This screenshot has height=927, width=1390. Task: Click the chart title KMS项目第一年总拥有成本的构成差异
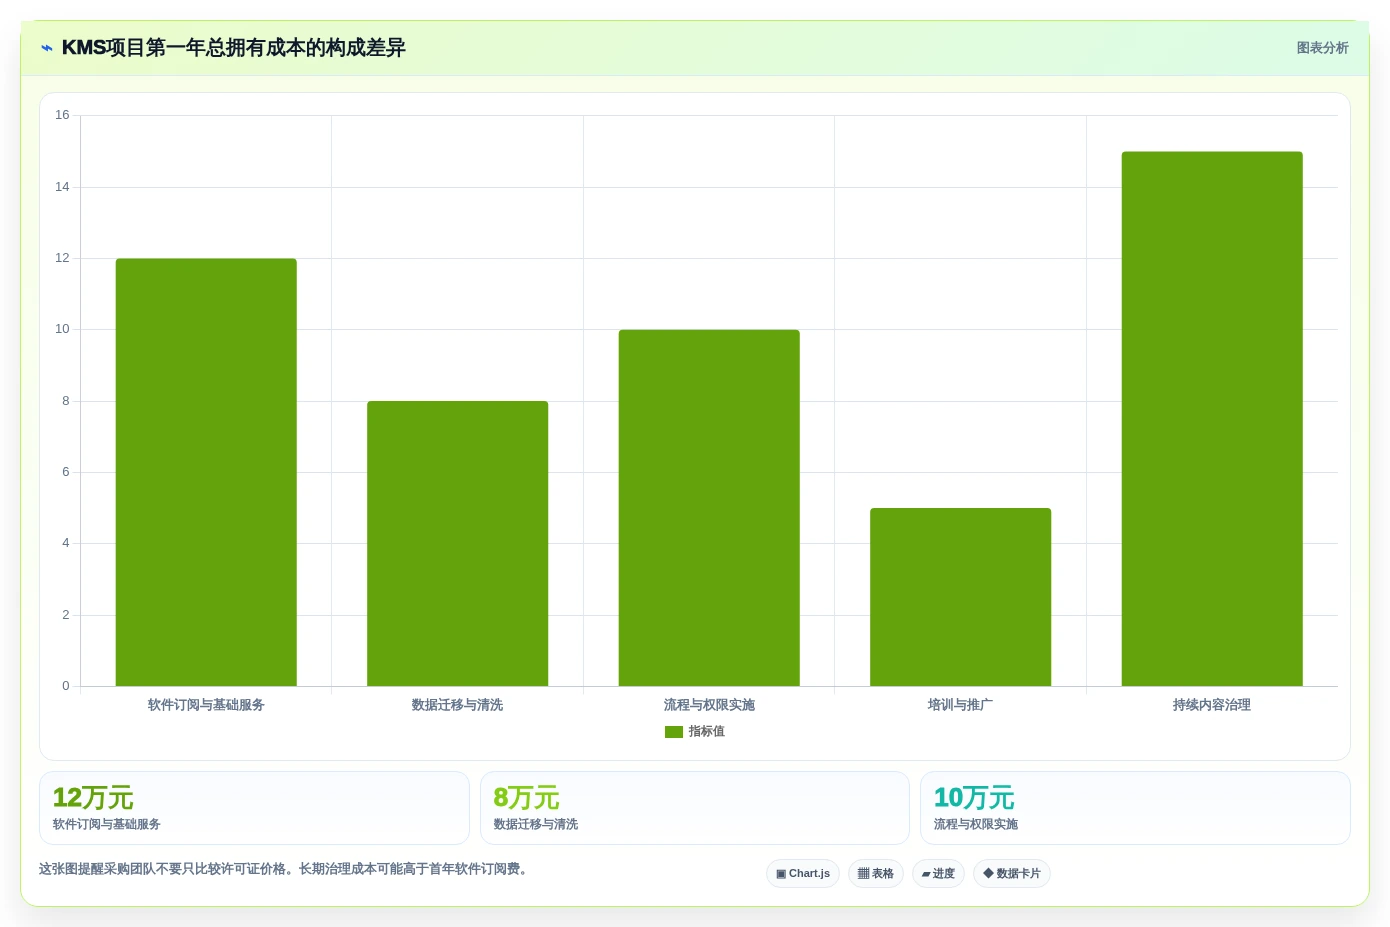pyautogui.click(x=233, y=48)
